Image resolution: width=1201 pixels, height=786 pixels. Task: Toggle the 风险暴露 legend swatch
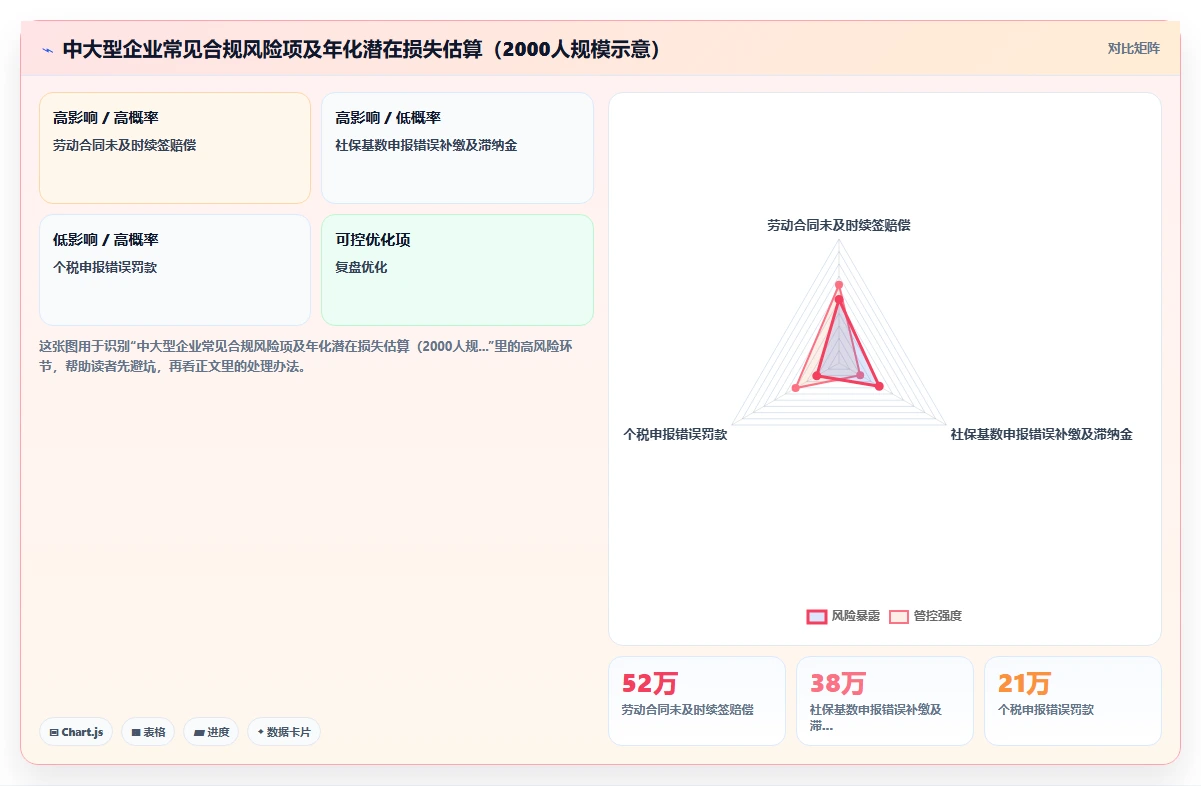[x=817, y=616]
